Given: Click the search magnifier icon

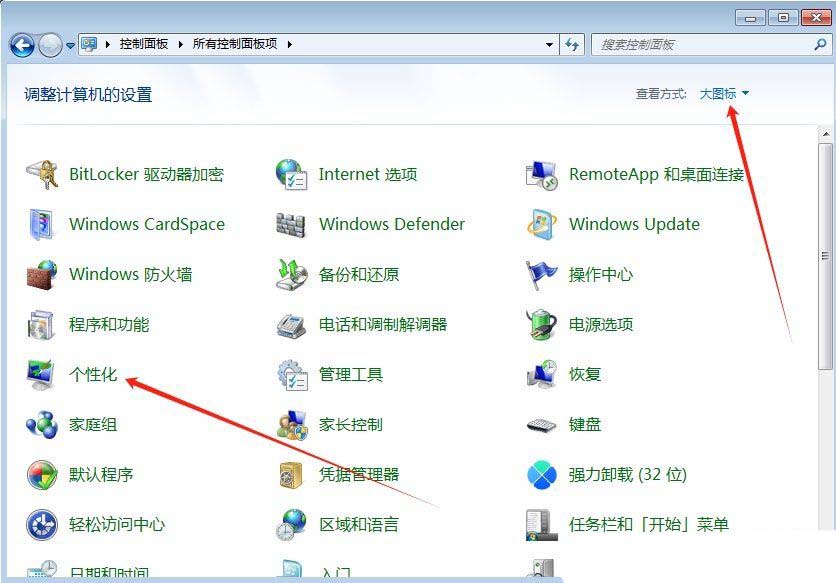Looking at the screenshot, I should (x=821, y=45).
